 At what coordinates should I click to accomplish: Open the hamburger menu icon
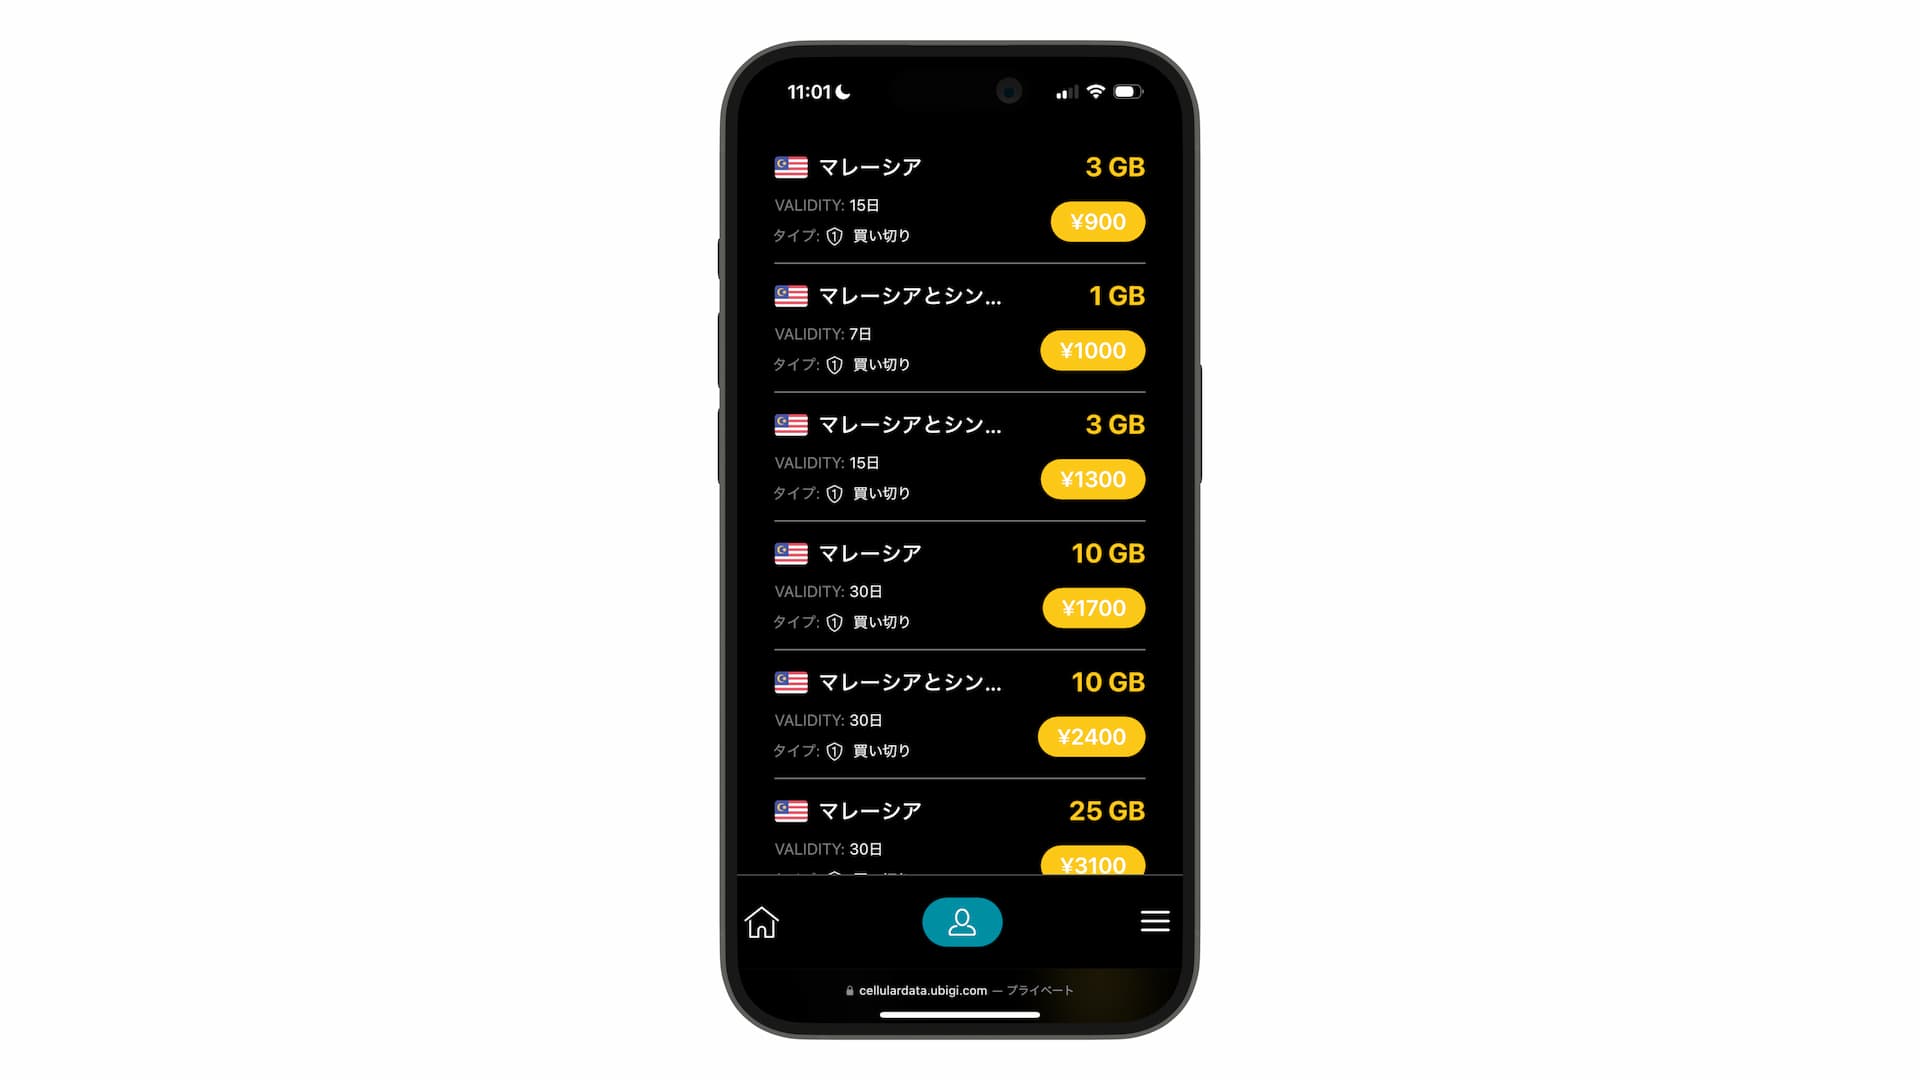pos(1154,920)
